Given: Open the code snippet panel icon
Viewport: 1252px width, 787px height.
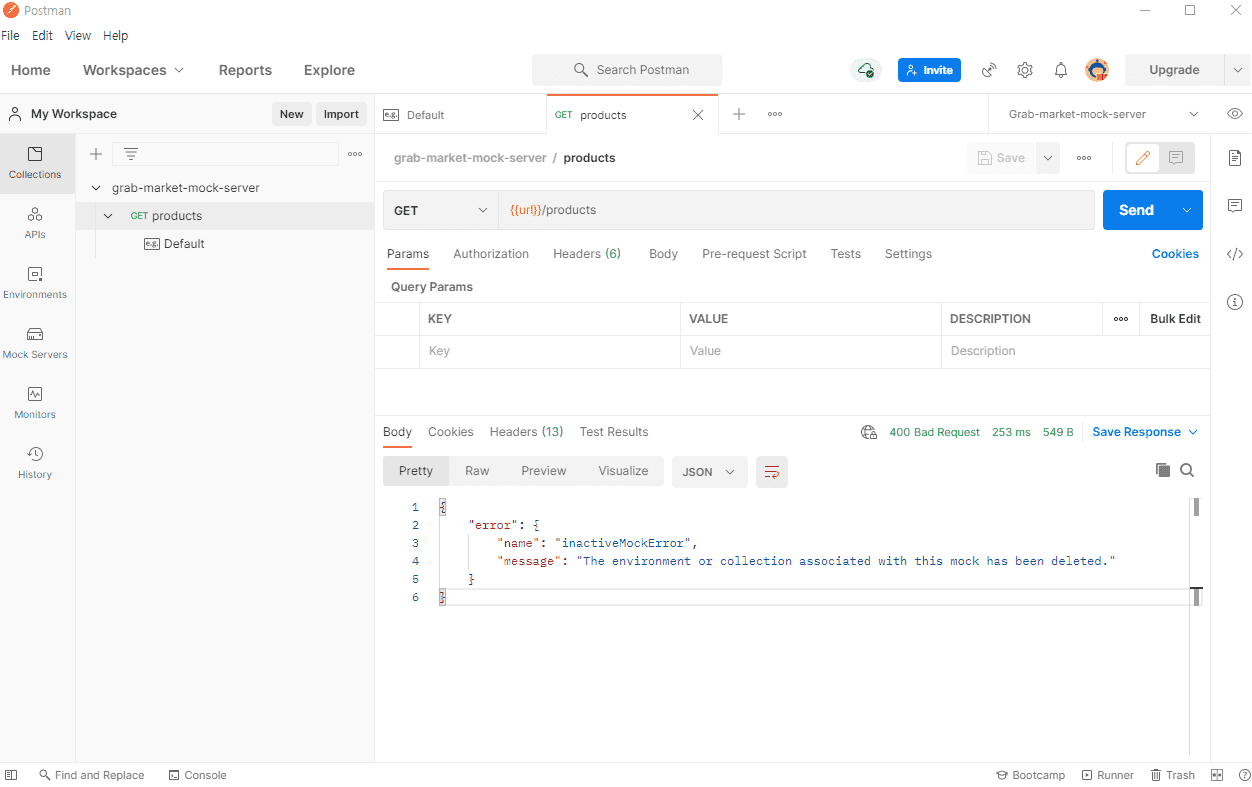Looking at the screenshot, I should [1235, 254].
